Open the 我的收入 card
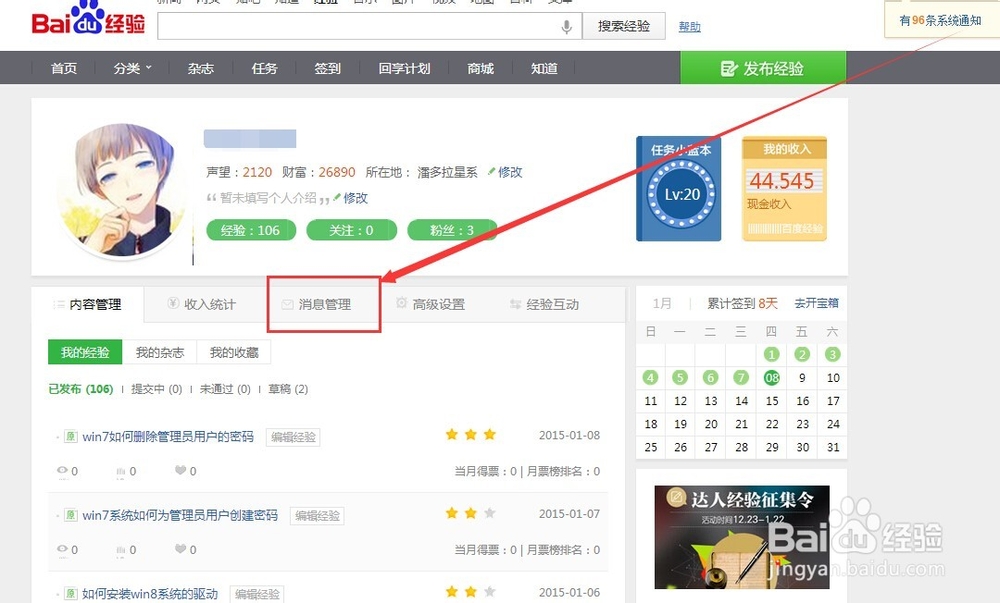This screenshot has width=1000, height=603. coord(784,189)
